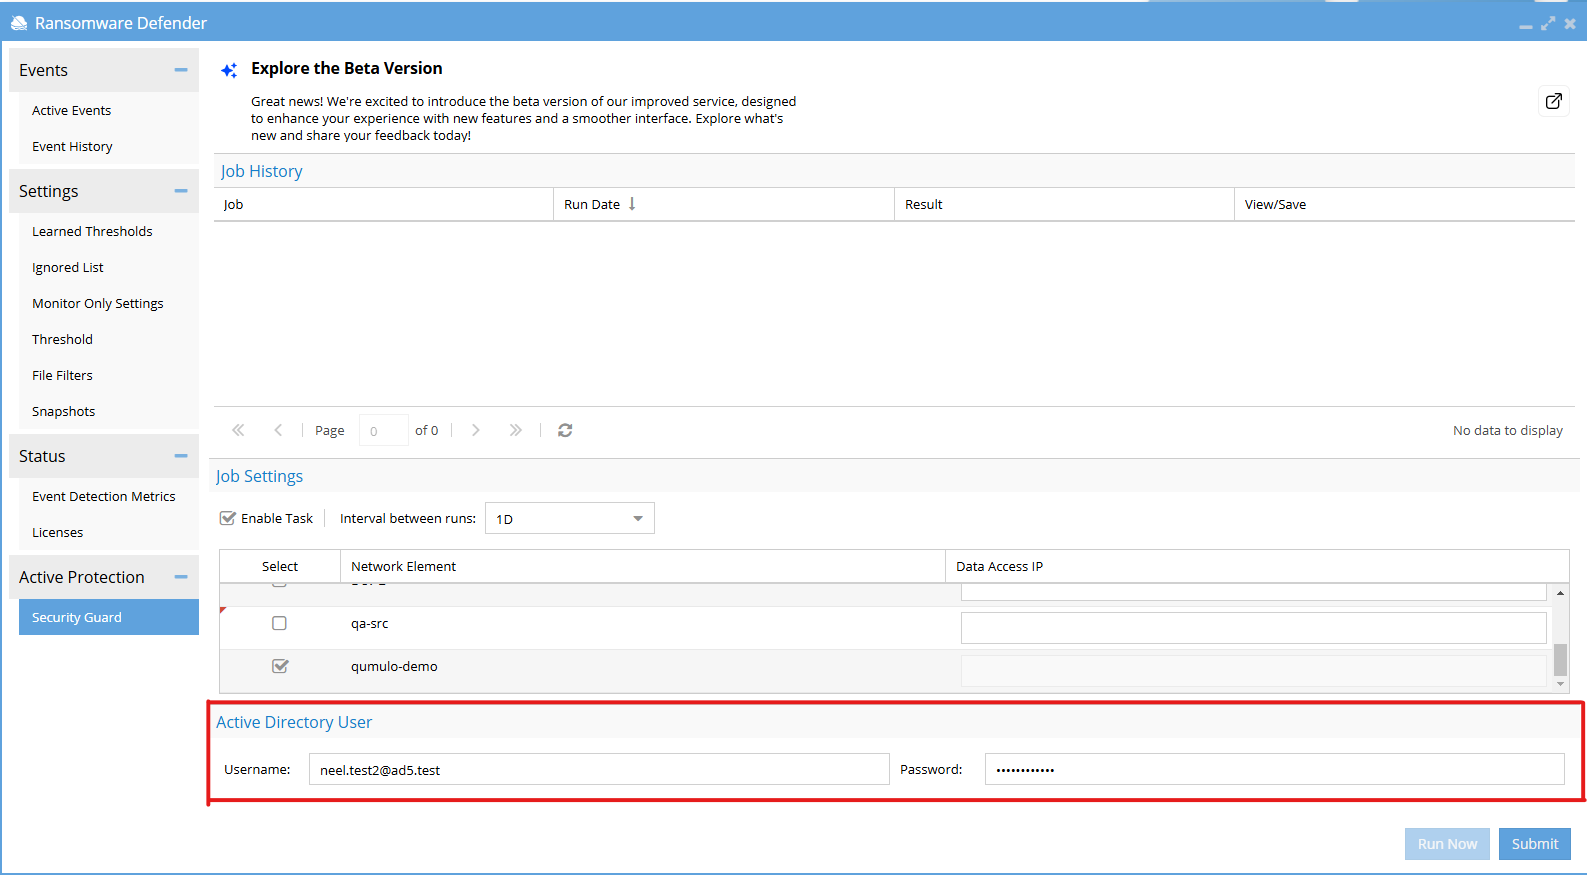This screenshot has width=1587, height=875.
Task: Click the View/Save column header
Action: [x=1404, y=204]
